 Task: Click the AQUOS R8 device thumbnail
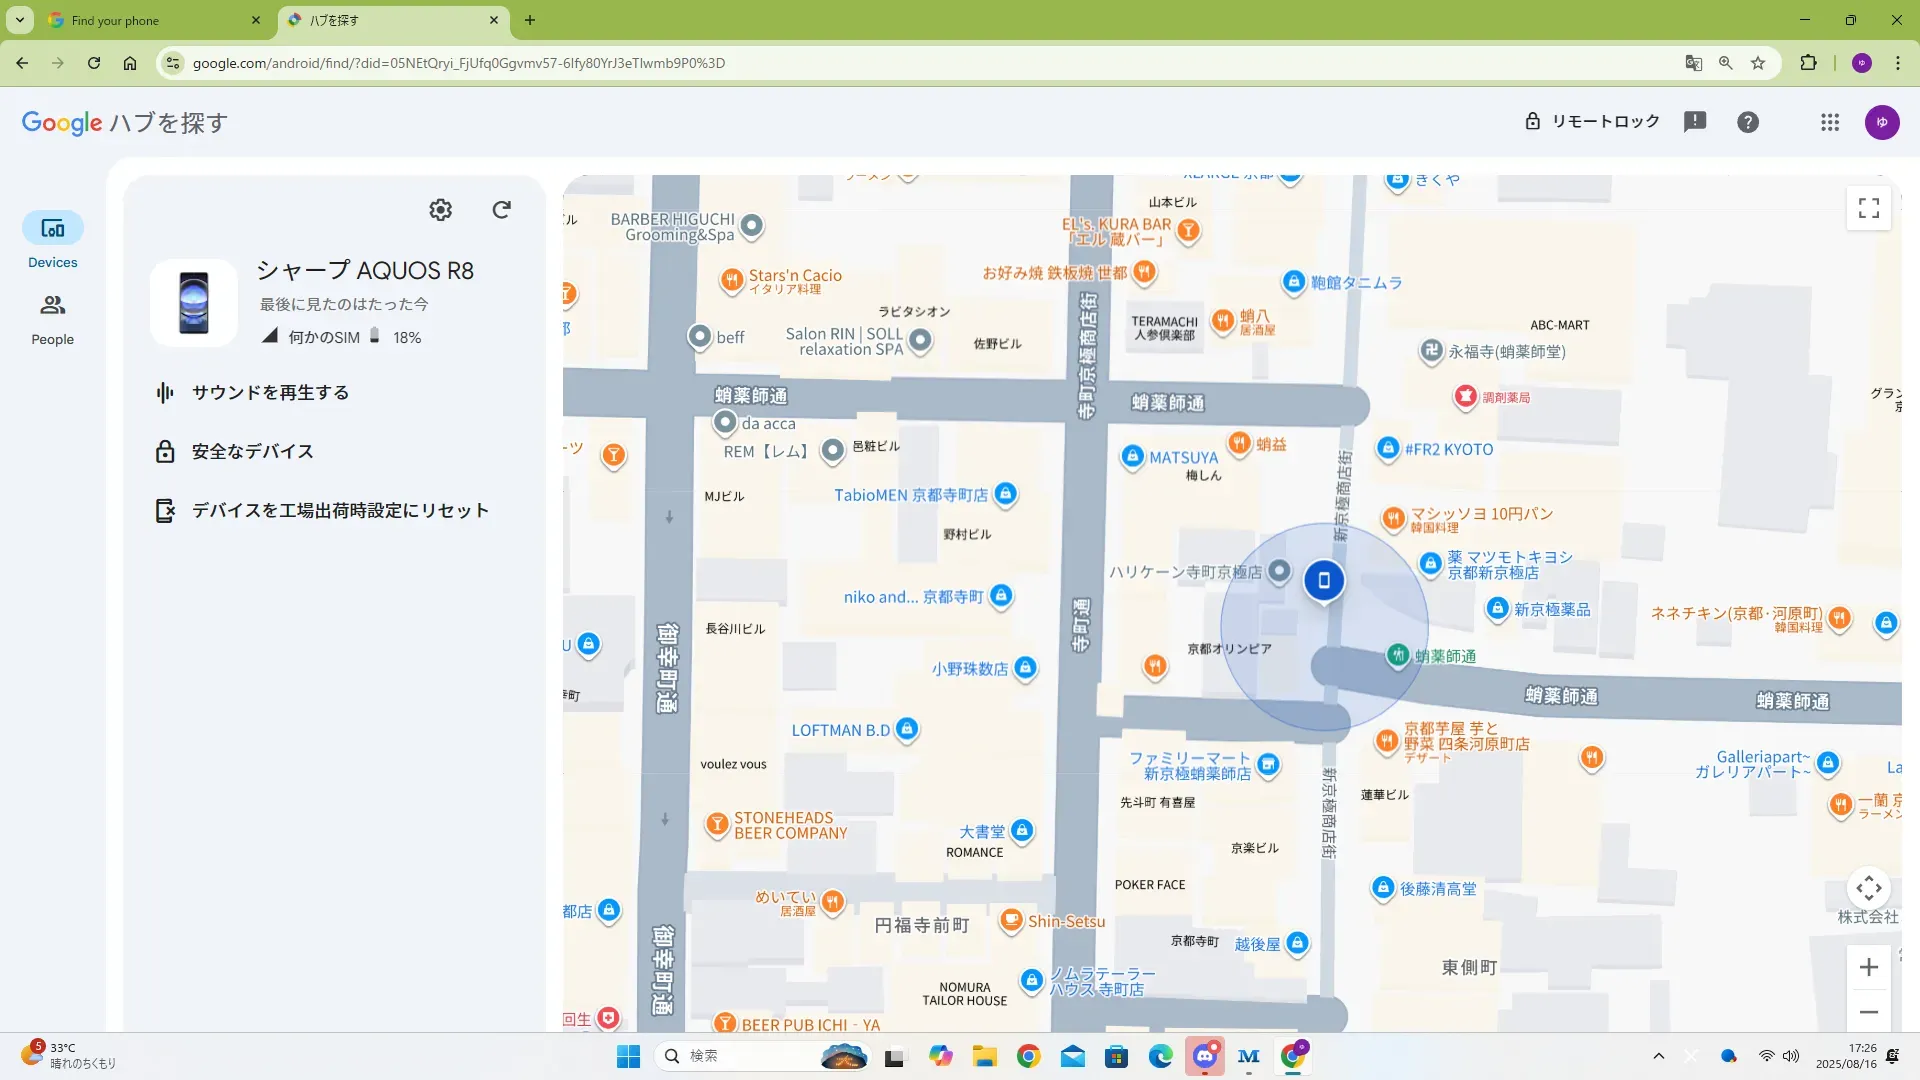pos(194,303)
